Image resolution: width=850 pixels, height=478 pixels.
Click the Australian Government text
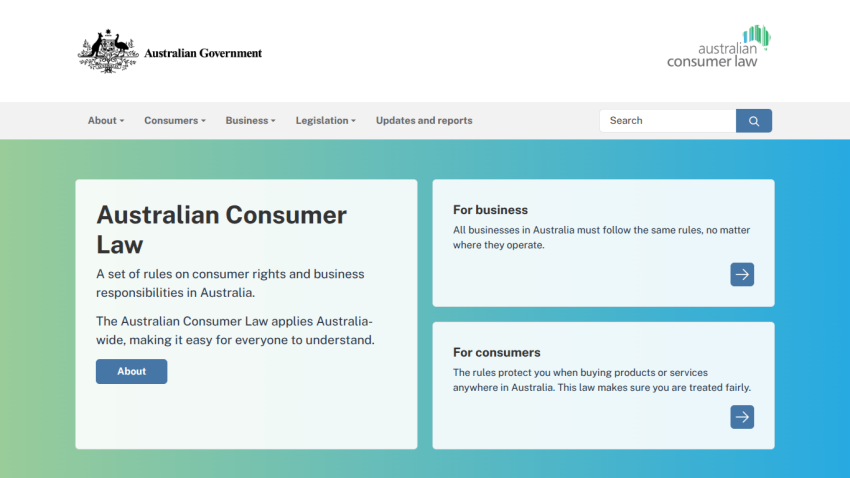pos(203,53)
